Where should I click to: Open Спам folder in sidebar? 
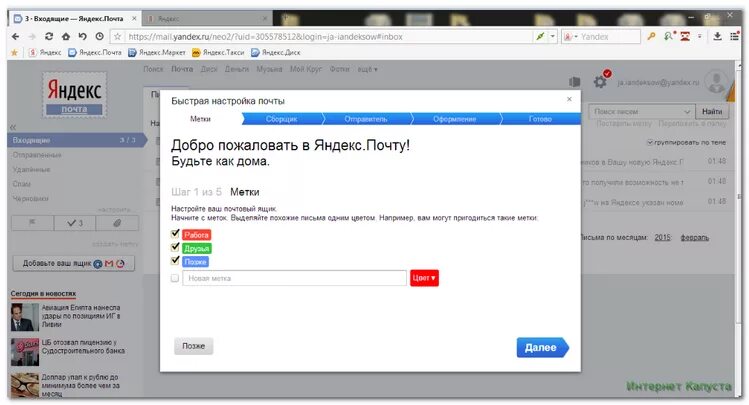(21, 184)
